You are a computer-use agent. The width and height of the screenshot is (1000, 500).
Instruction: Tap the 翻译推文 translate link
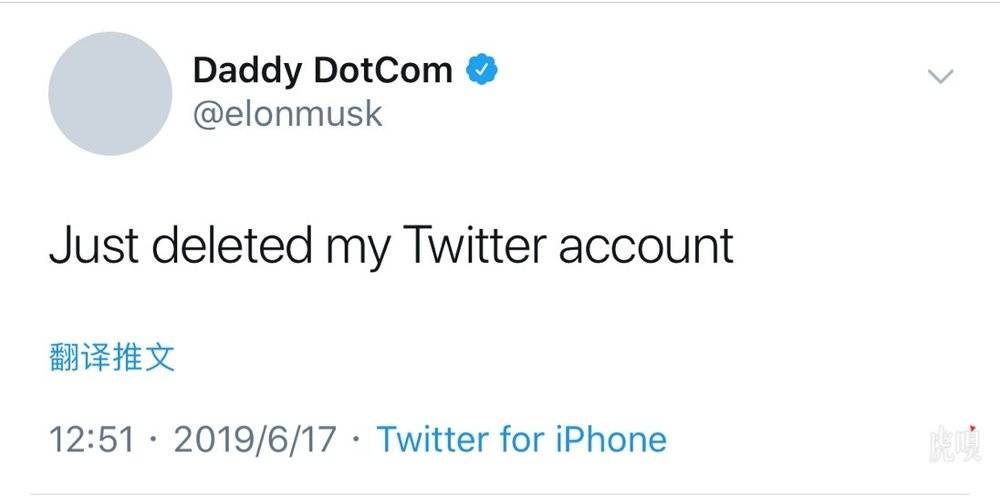pyautogui.click(x=112, y=358)
